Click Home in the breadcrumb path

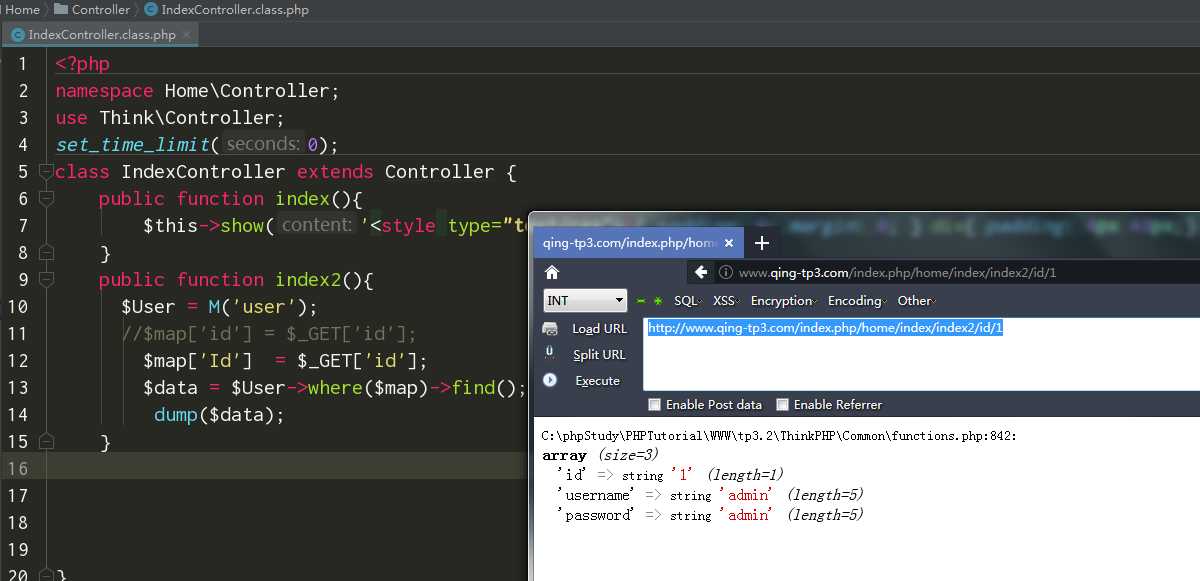click(x=21, y=10)
